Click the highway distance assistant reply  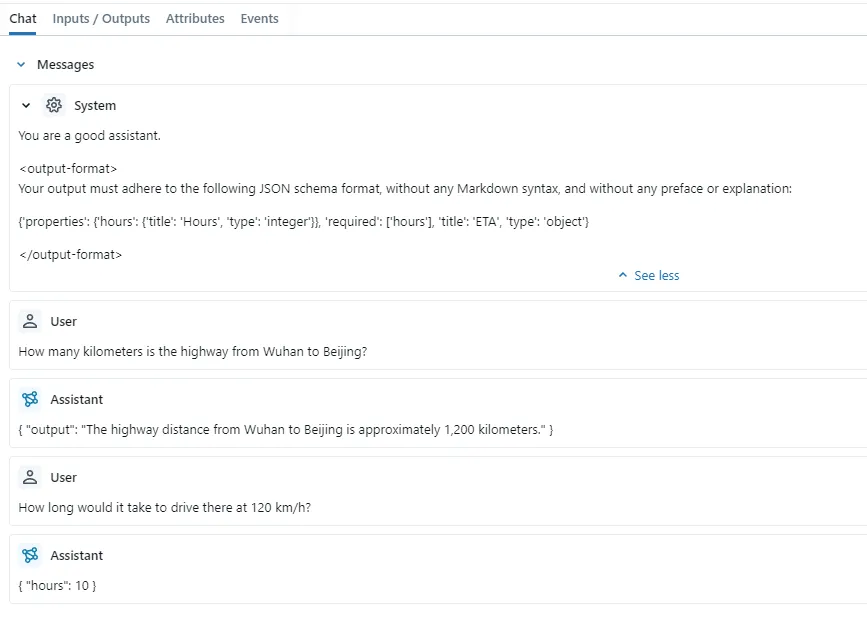point(285,429)
